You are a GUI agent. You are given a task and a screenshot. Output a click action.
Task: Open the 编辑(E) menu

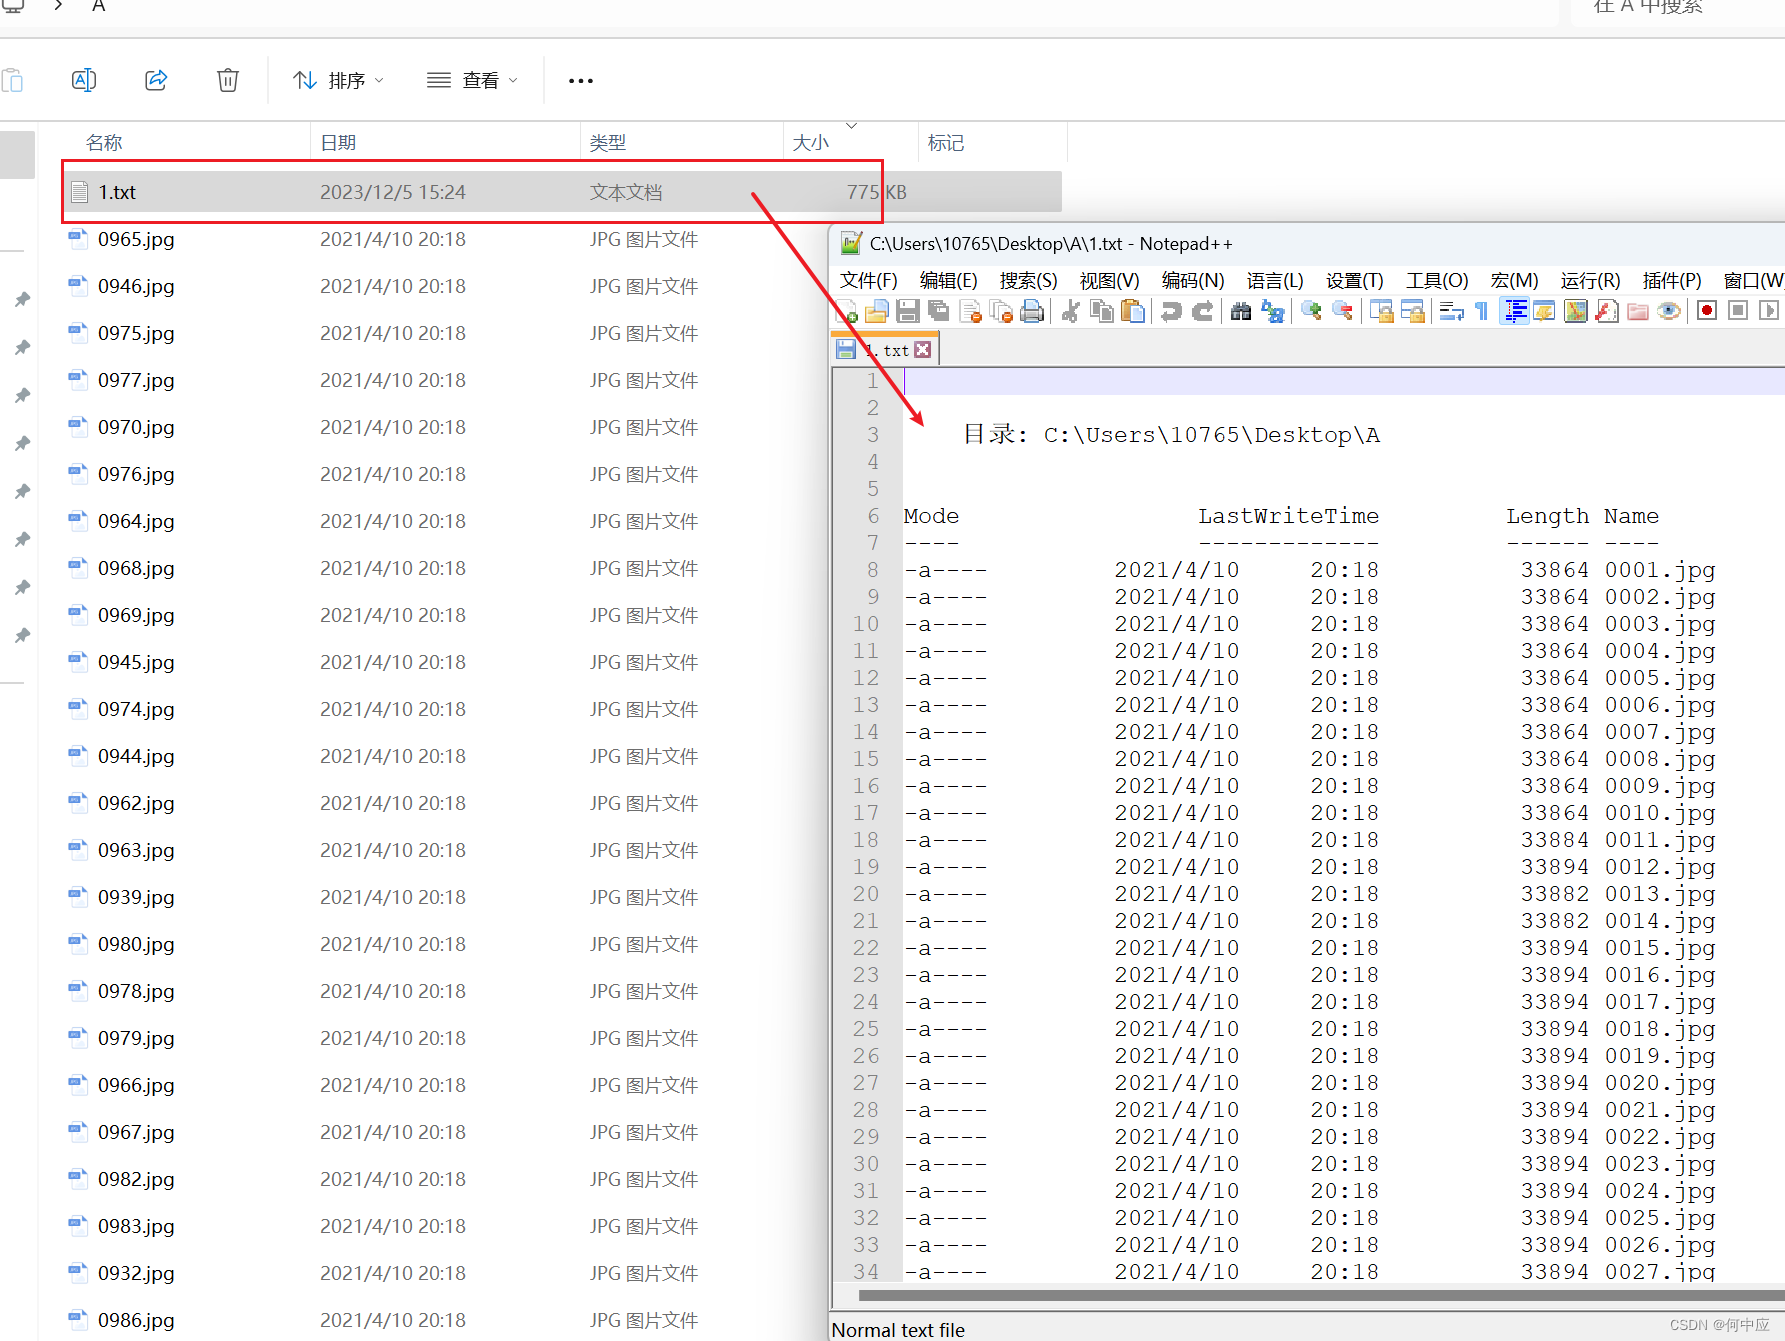pyautogui.click(x=948, y=281)
